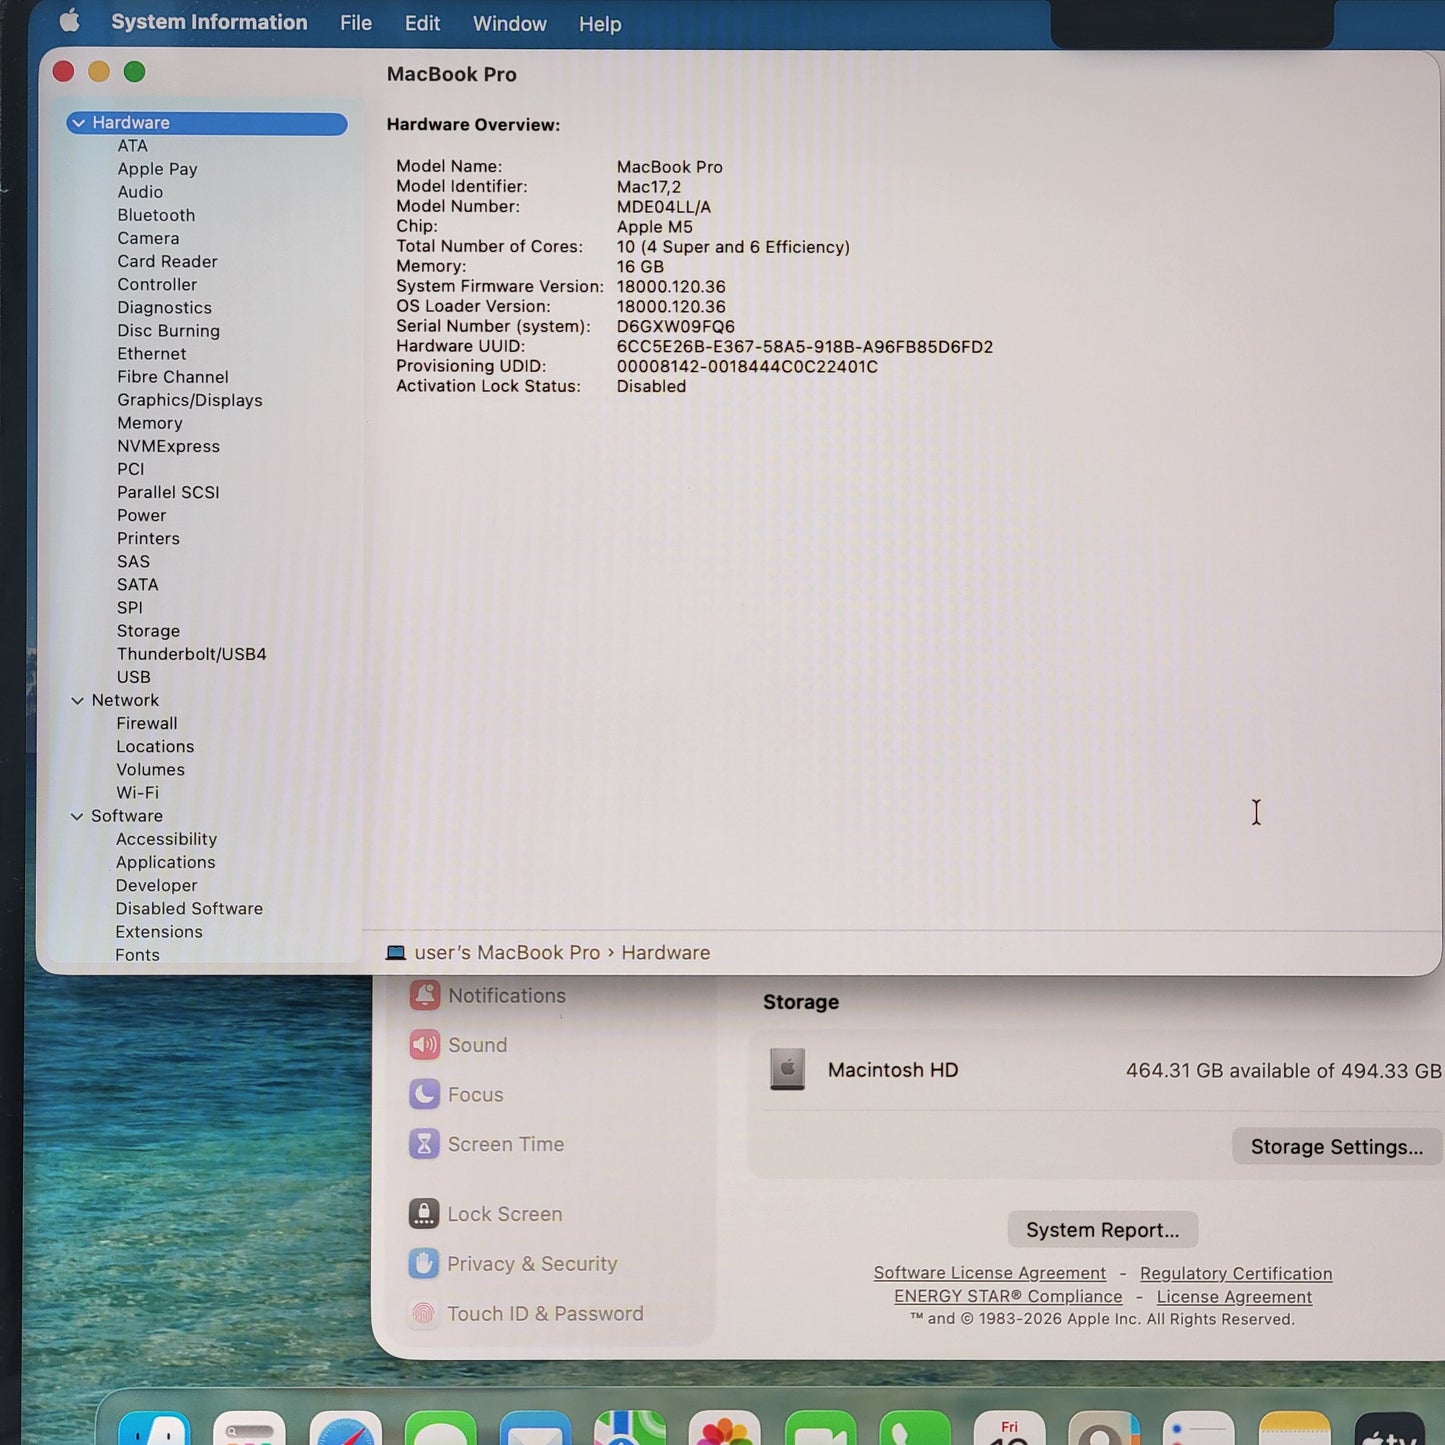This screenshot has height=1445, width=1445.
Task: Select NVMExpress in the sidebar
Action: pos(168,446)
